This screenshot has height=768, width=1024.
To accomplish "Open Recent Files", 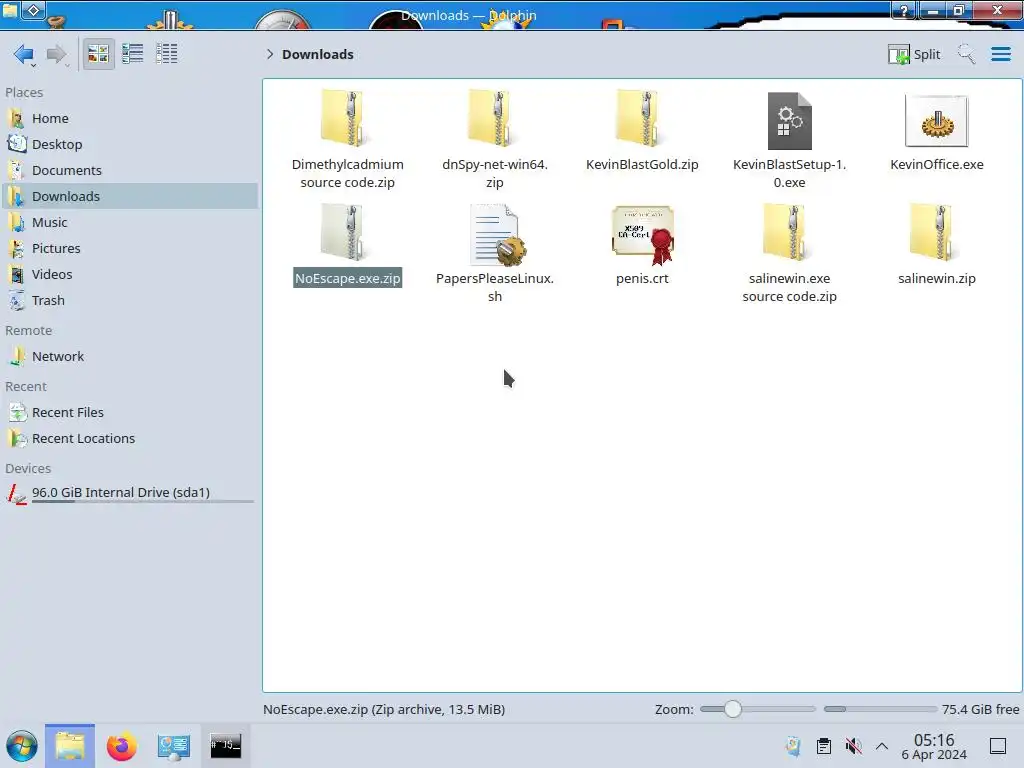I will tap(129, 413).
